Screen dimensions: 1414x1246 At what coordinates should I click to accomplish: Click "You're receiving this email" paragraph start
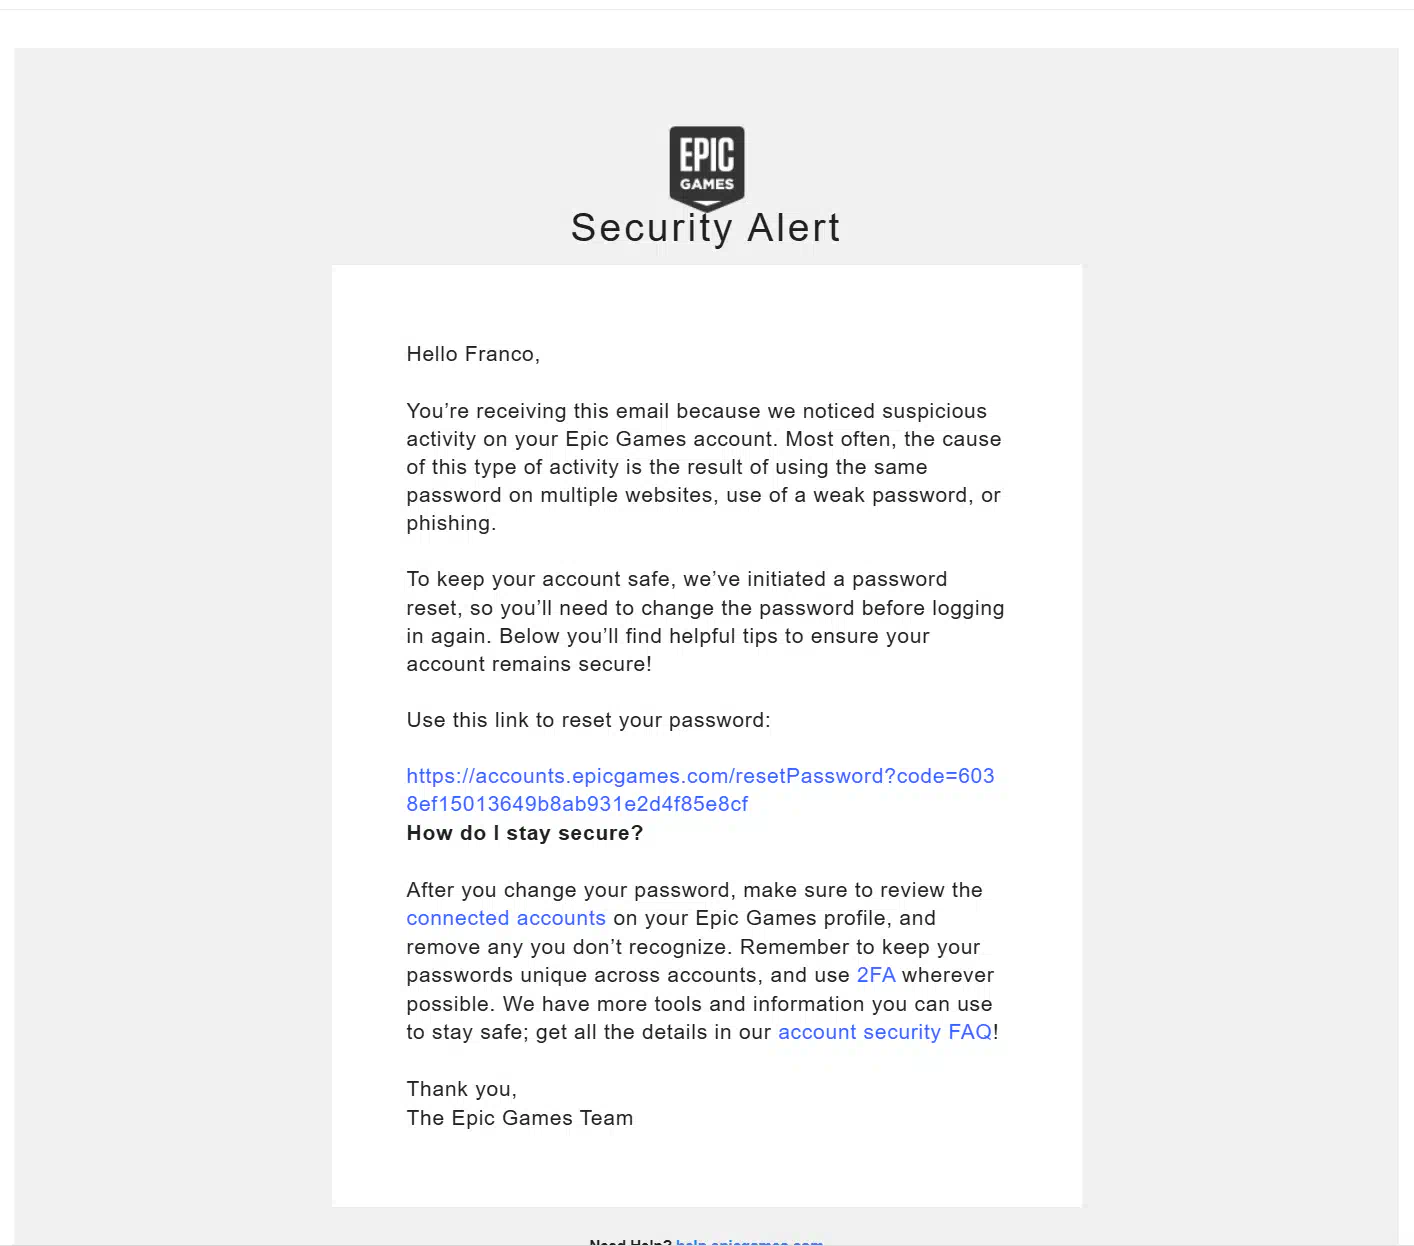point(540,412)
